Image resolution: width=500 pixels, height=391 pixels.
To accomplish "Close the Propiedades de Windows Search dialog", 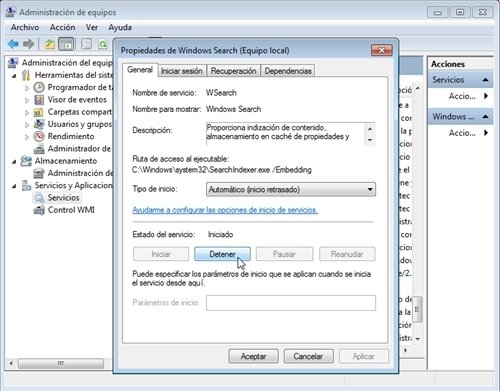I will pyautogui.click(x=382, y=50).
